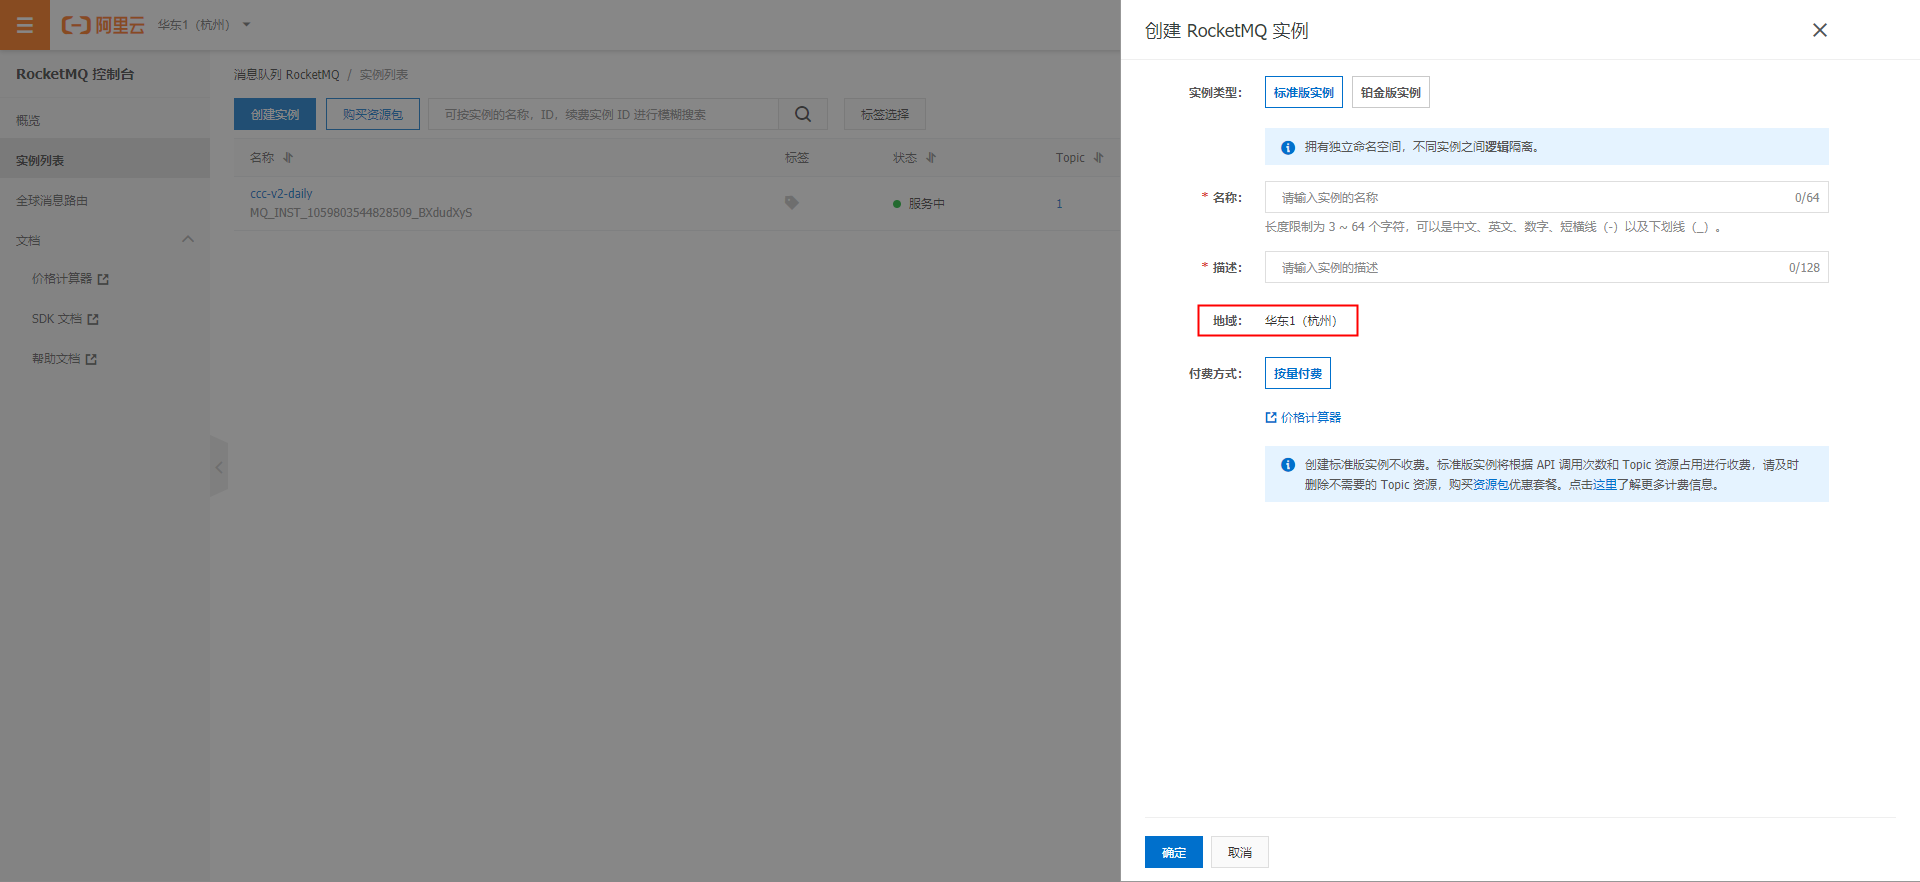The image size is (1920, 882).
Task: Click external-link icon beside sidebar 价格计算器
Action: [x=103, y=279]
